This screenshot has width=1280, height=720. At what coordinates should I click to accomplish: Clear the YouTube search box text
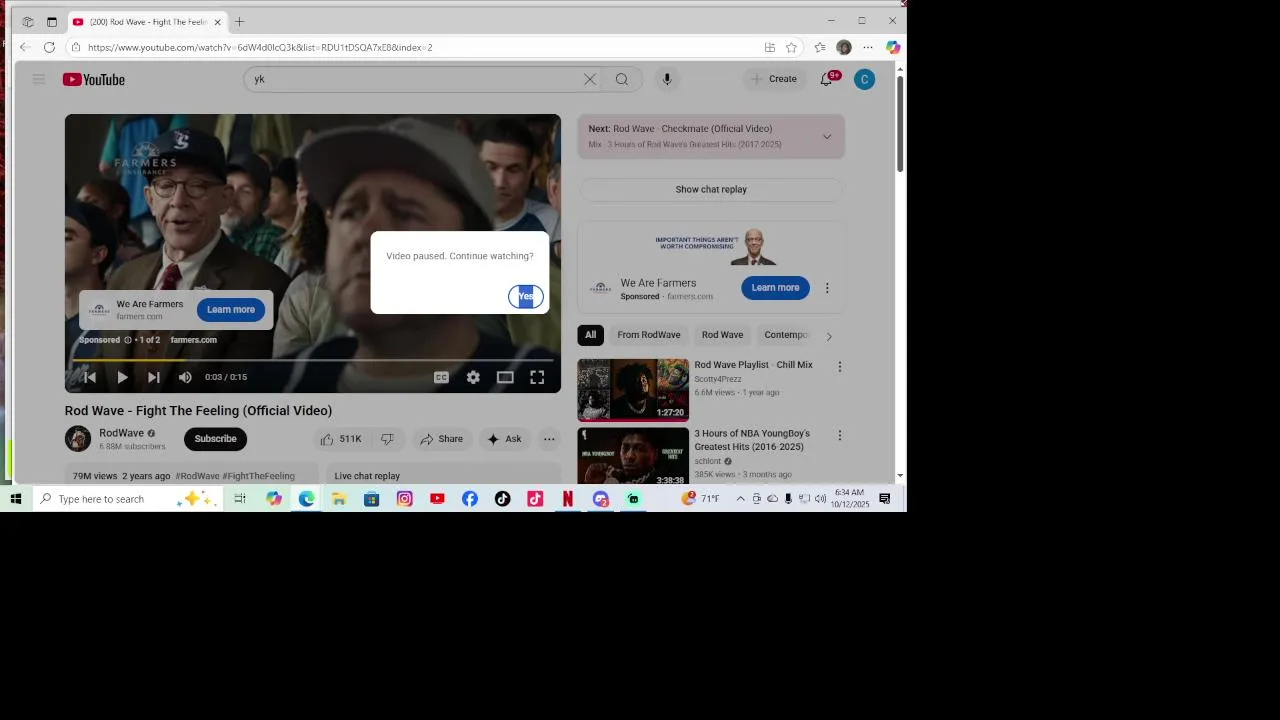590,79
